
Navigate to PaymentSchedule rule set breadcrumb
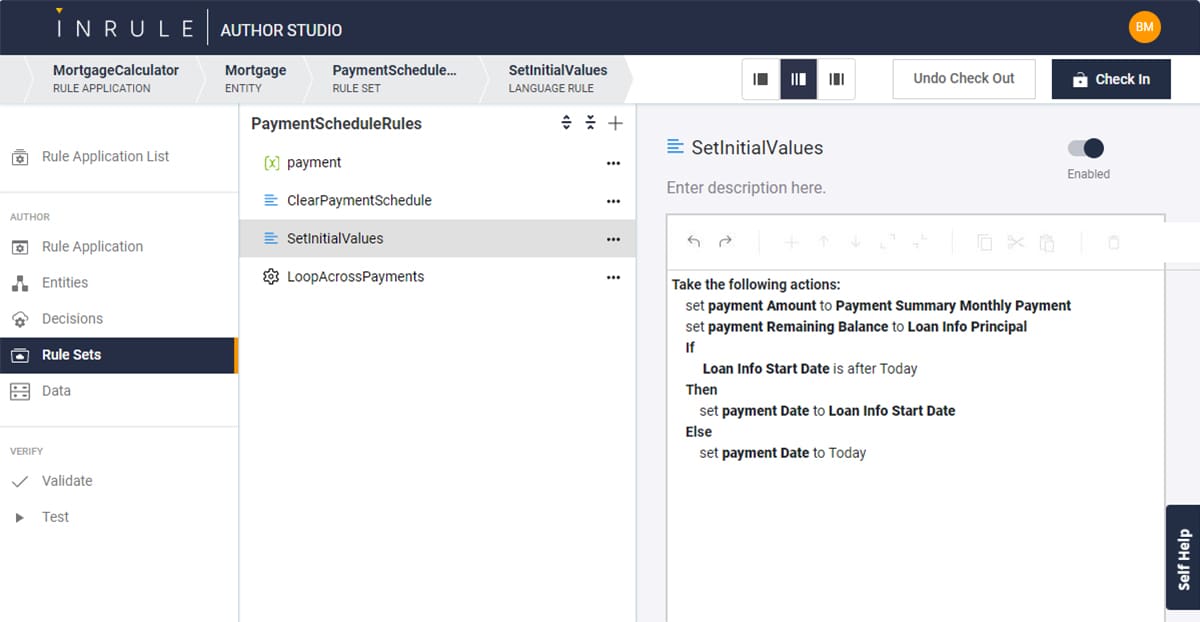[394, 78]
